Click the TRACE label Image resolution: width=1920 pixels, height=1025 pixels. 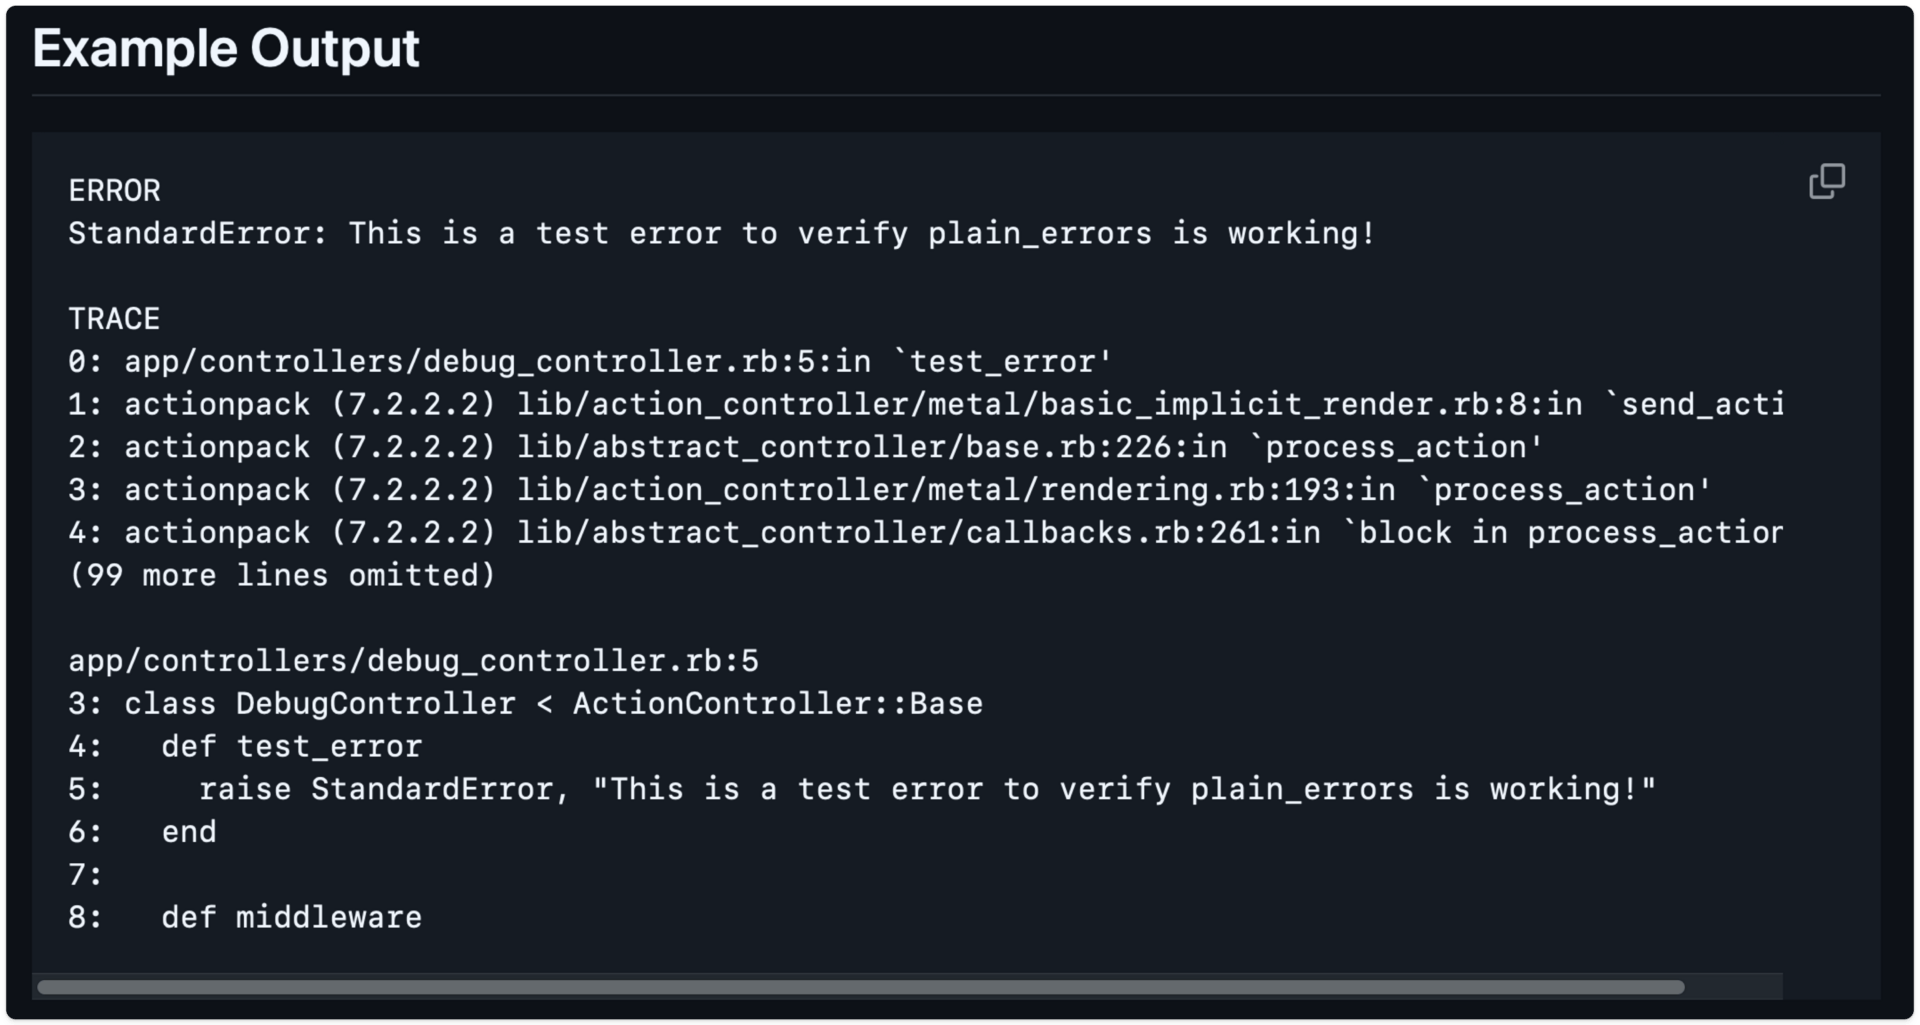(x=114, y=319)
